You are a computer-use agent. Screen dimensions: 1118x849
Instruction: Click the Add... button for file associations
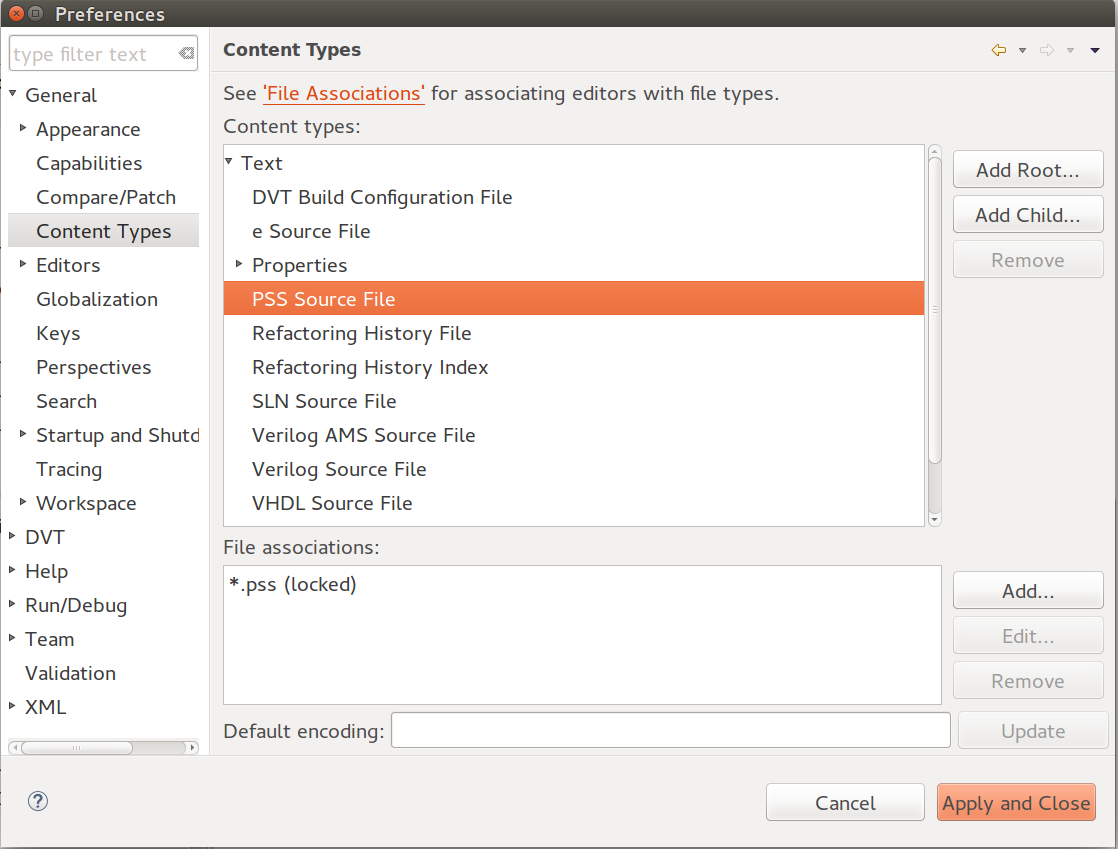1027,590
